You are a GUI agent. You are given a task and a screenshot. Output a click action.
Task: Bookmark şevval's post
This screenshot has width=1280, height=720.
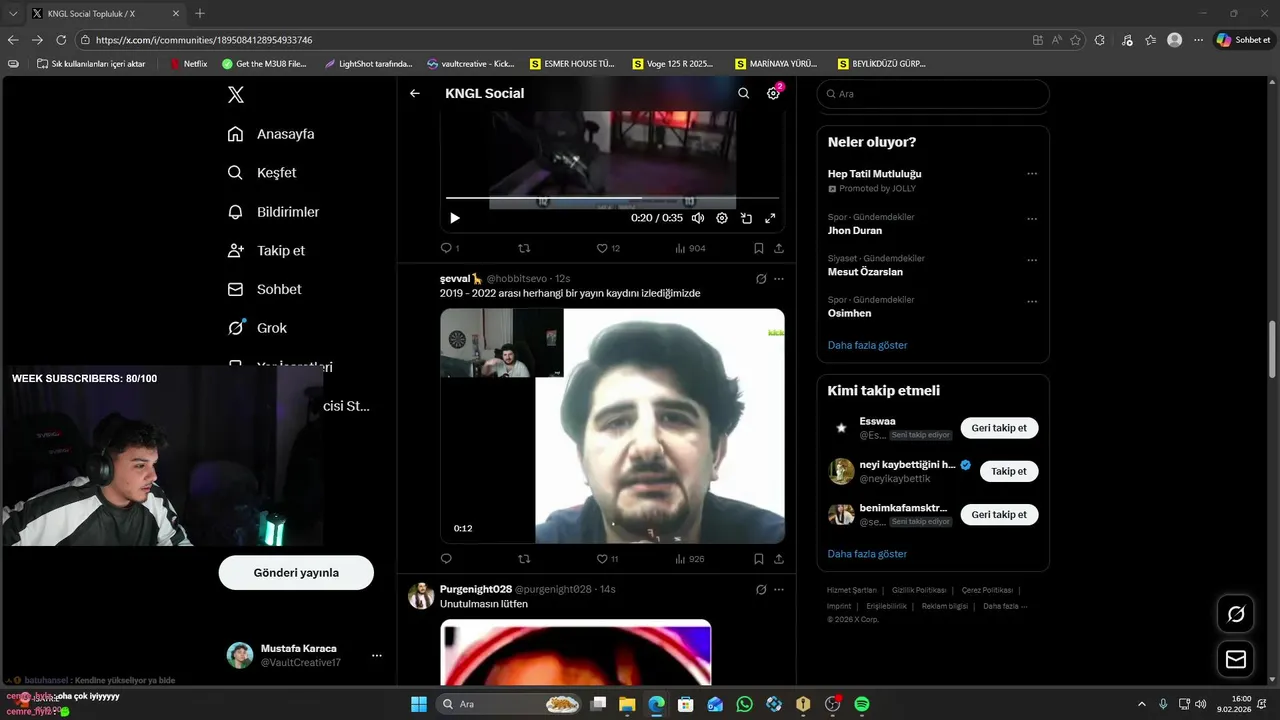click(758, 559)
